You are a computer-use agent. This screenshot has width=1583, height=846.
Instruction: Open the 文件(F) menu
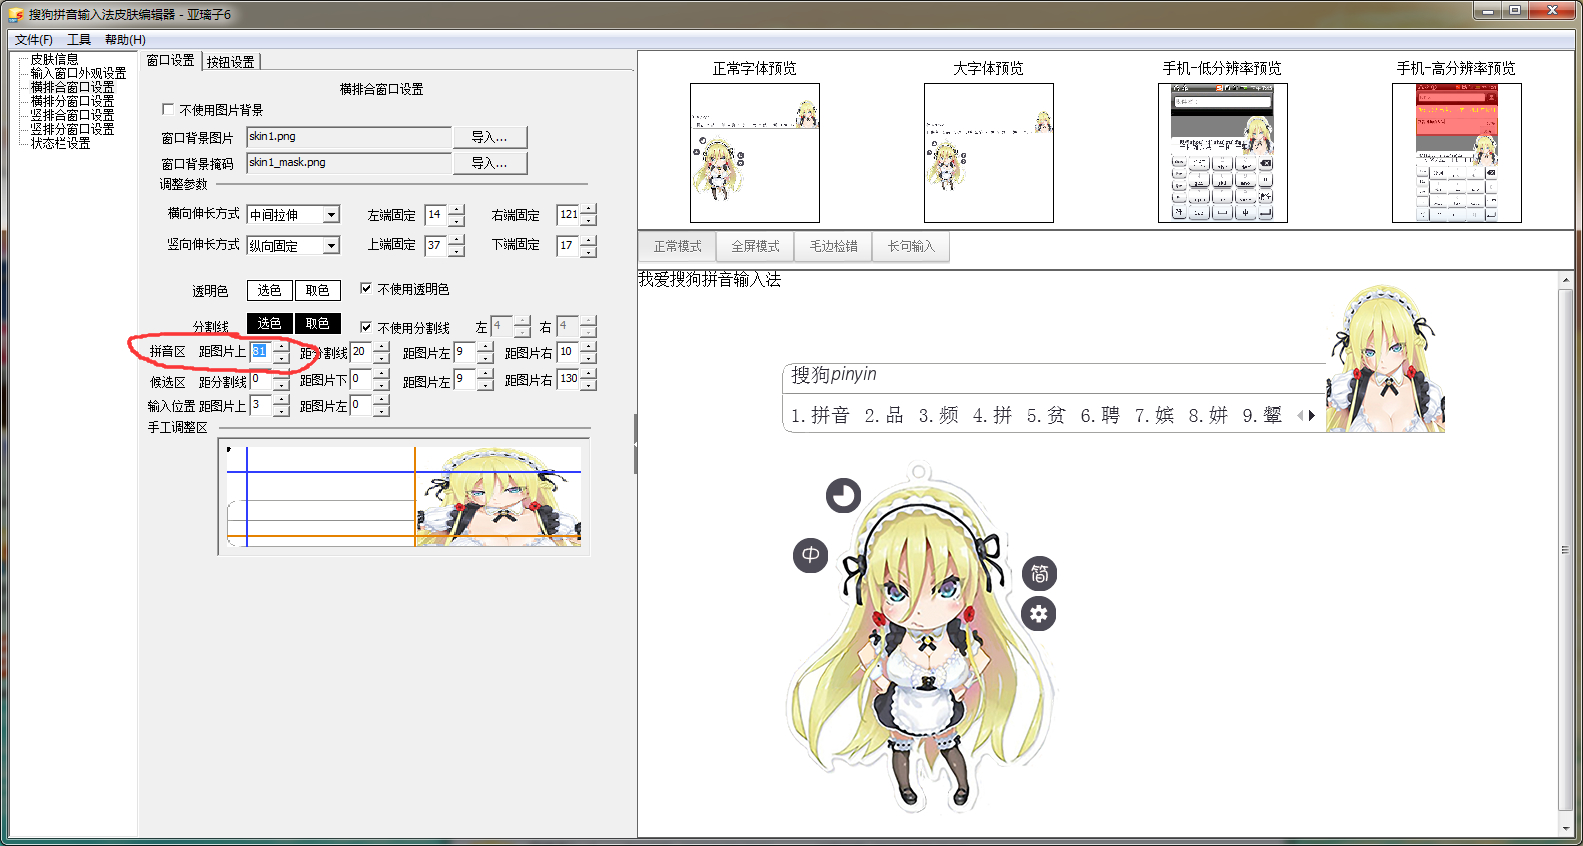(x=34, y=40)
